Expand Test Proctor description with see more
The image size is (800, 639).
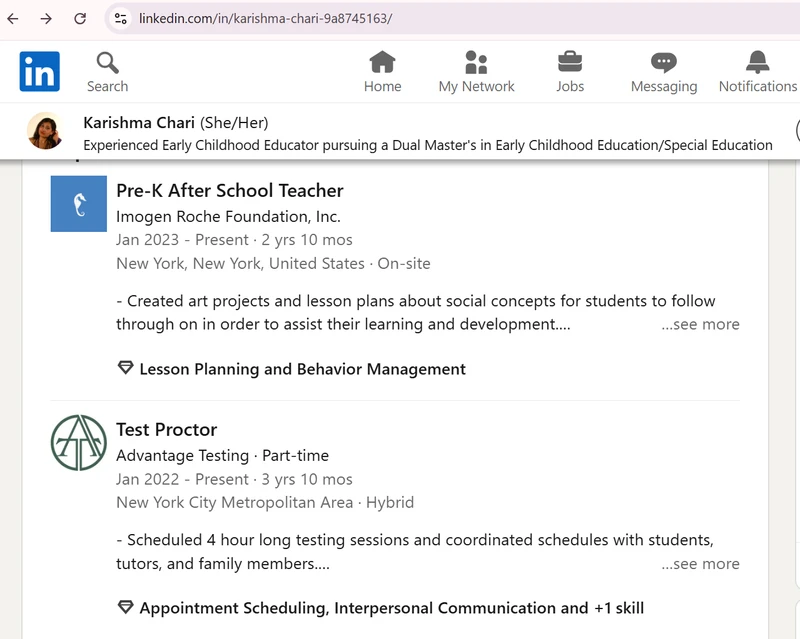[x=700, y=564]
